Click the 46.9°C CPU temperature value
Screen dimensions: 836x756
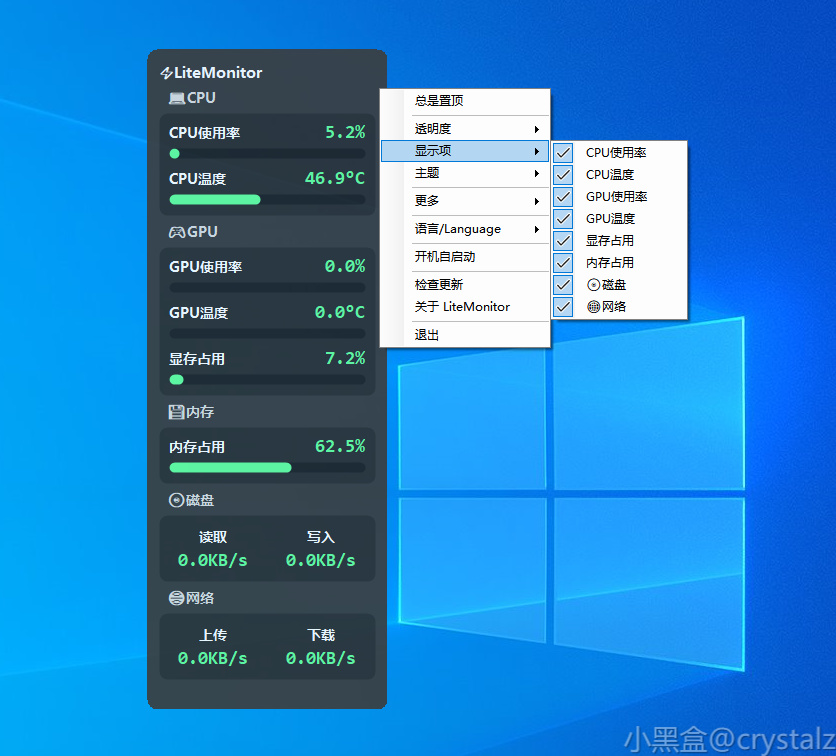335,178
